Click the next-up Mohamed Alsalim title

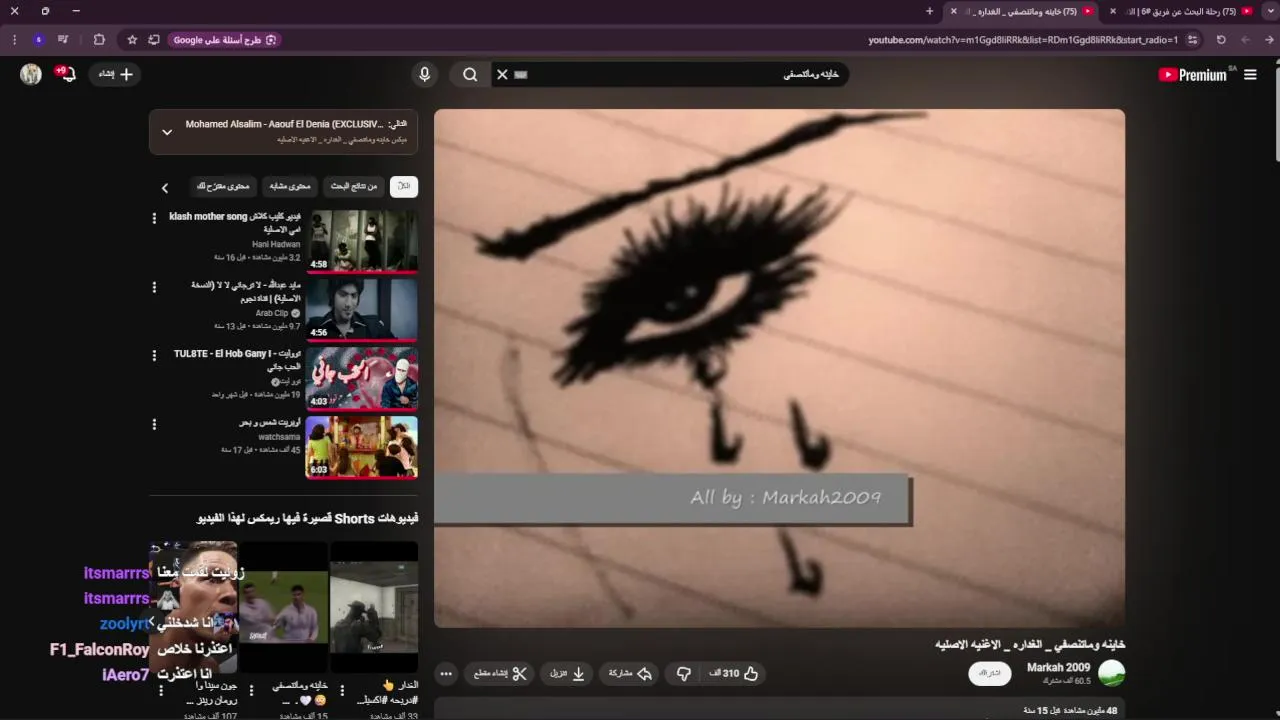284,124
